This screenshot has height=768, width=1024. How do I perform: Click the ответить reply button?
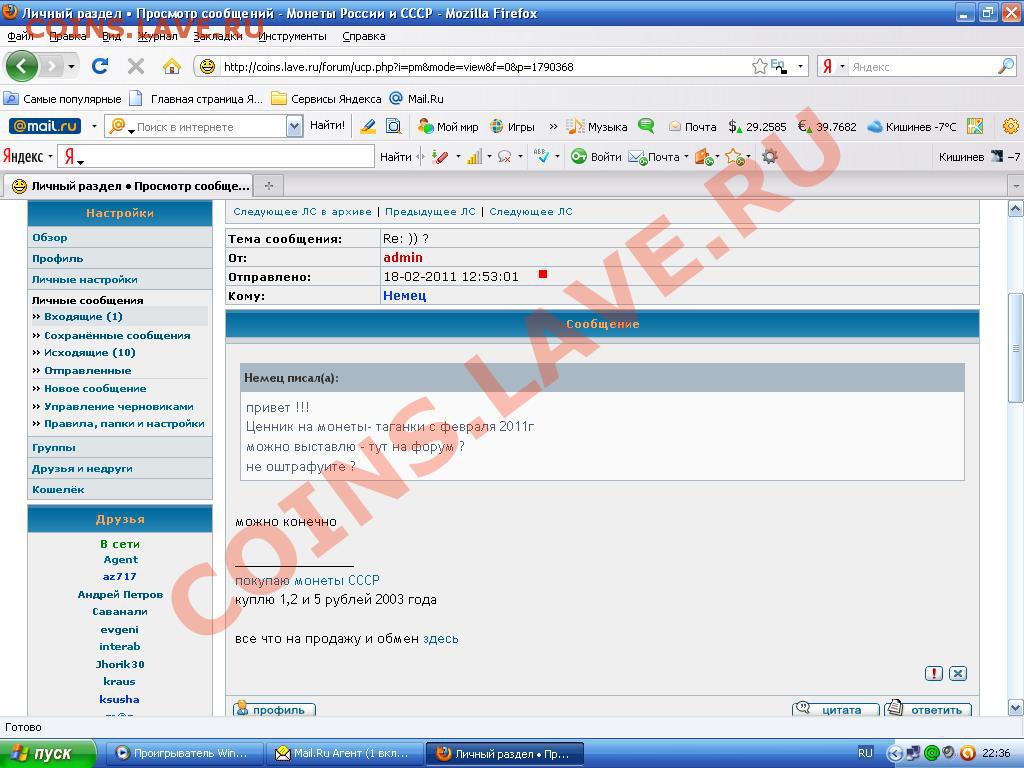[928, 709]
